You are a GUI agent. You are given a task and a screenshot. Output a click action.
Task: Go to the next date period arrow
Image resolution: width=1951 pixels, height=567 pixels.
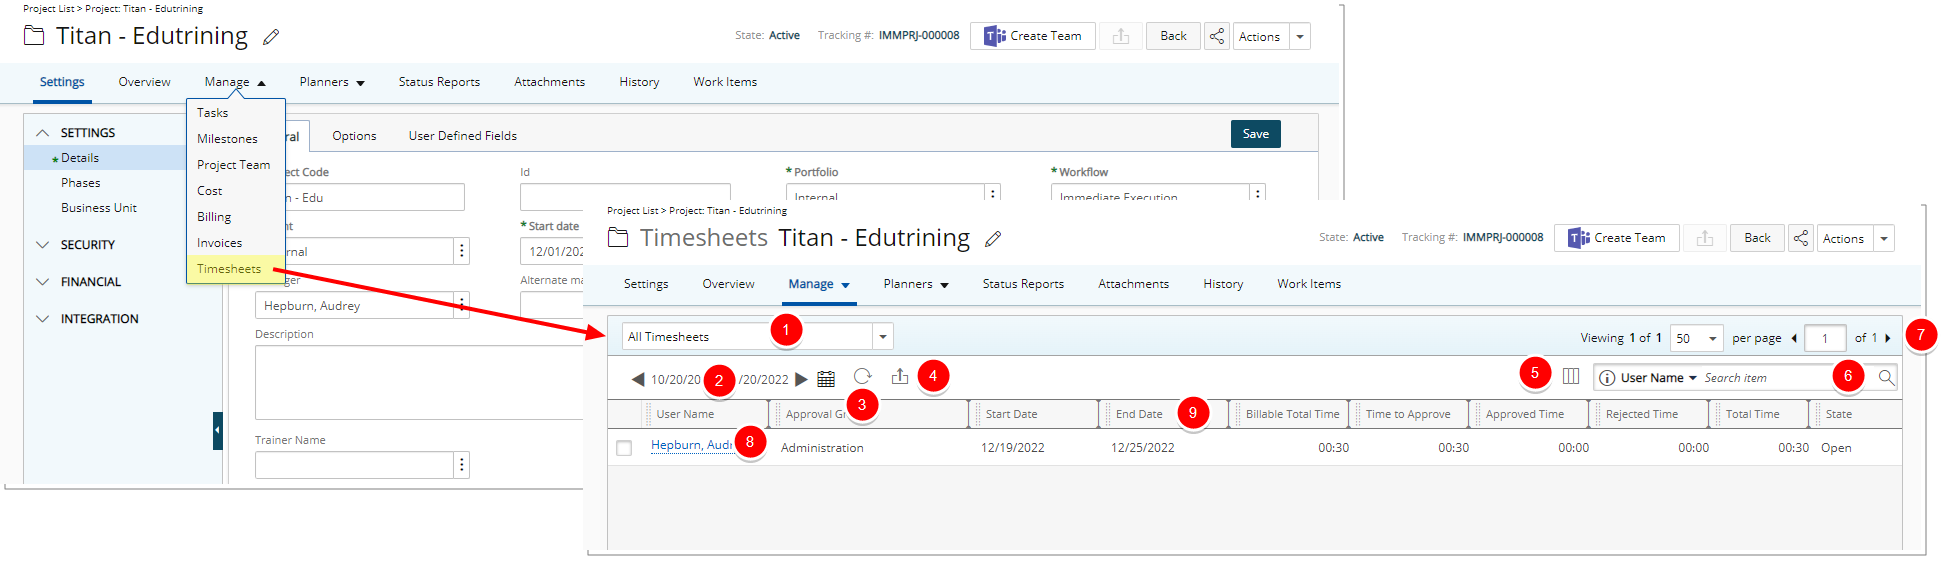[x=801, y=379]
